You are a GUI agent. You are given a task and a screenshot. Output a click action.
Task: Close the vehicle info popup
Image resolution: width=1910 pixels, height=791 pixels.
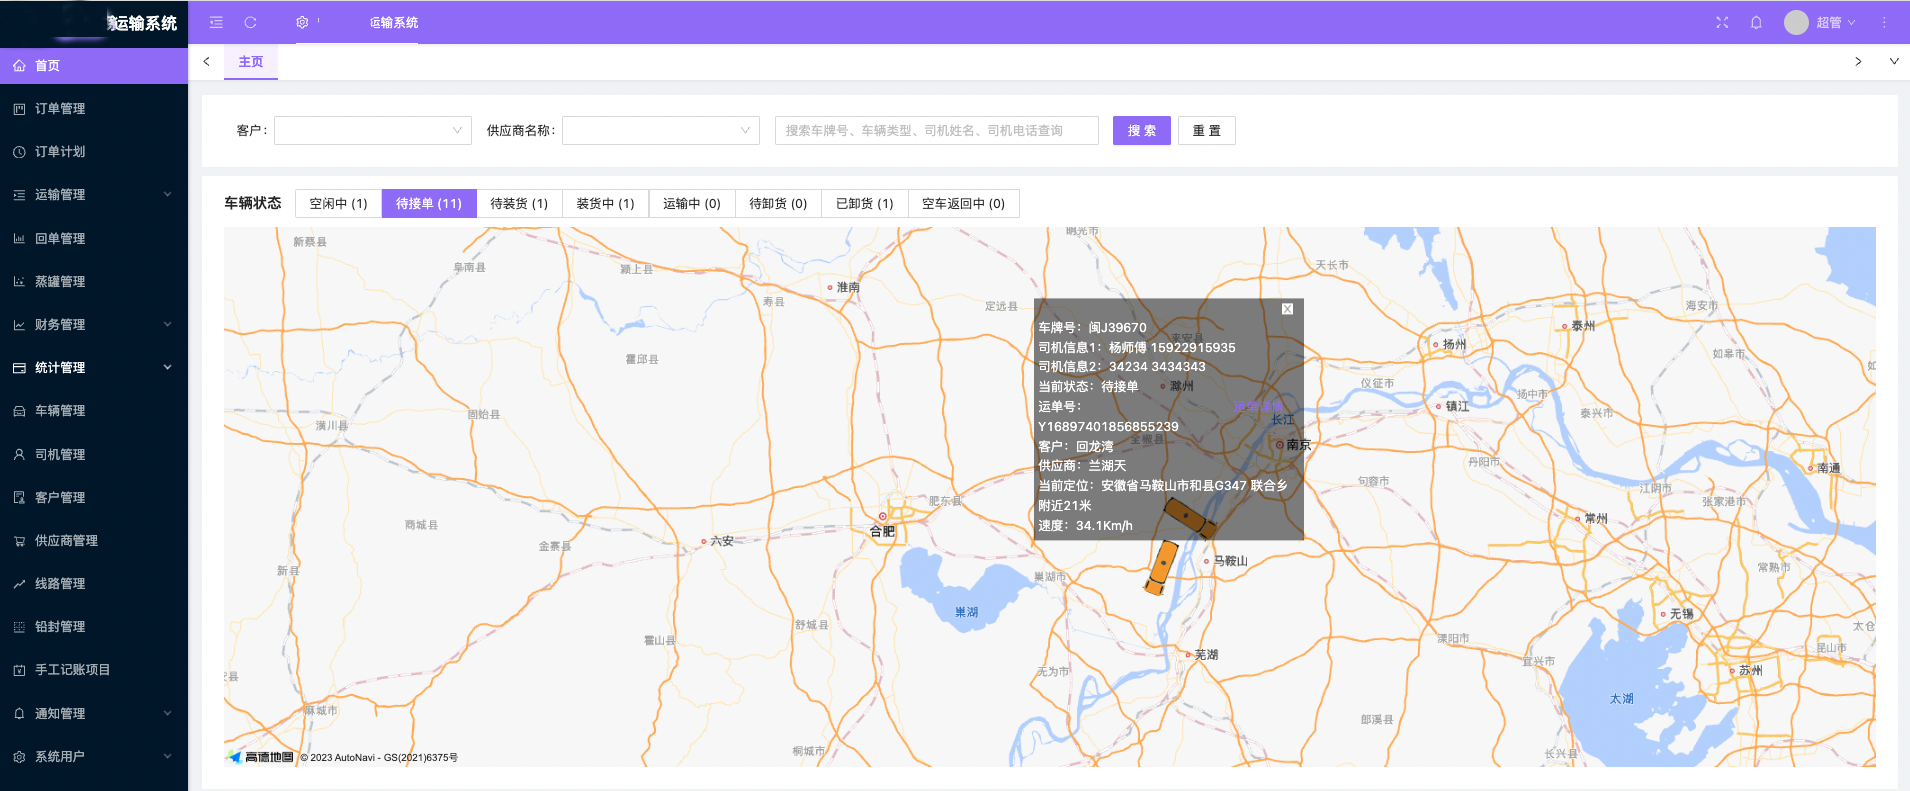pos(1288,309)
